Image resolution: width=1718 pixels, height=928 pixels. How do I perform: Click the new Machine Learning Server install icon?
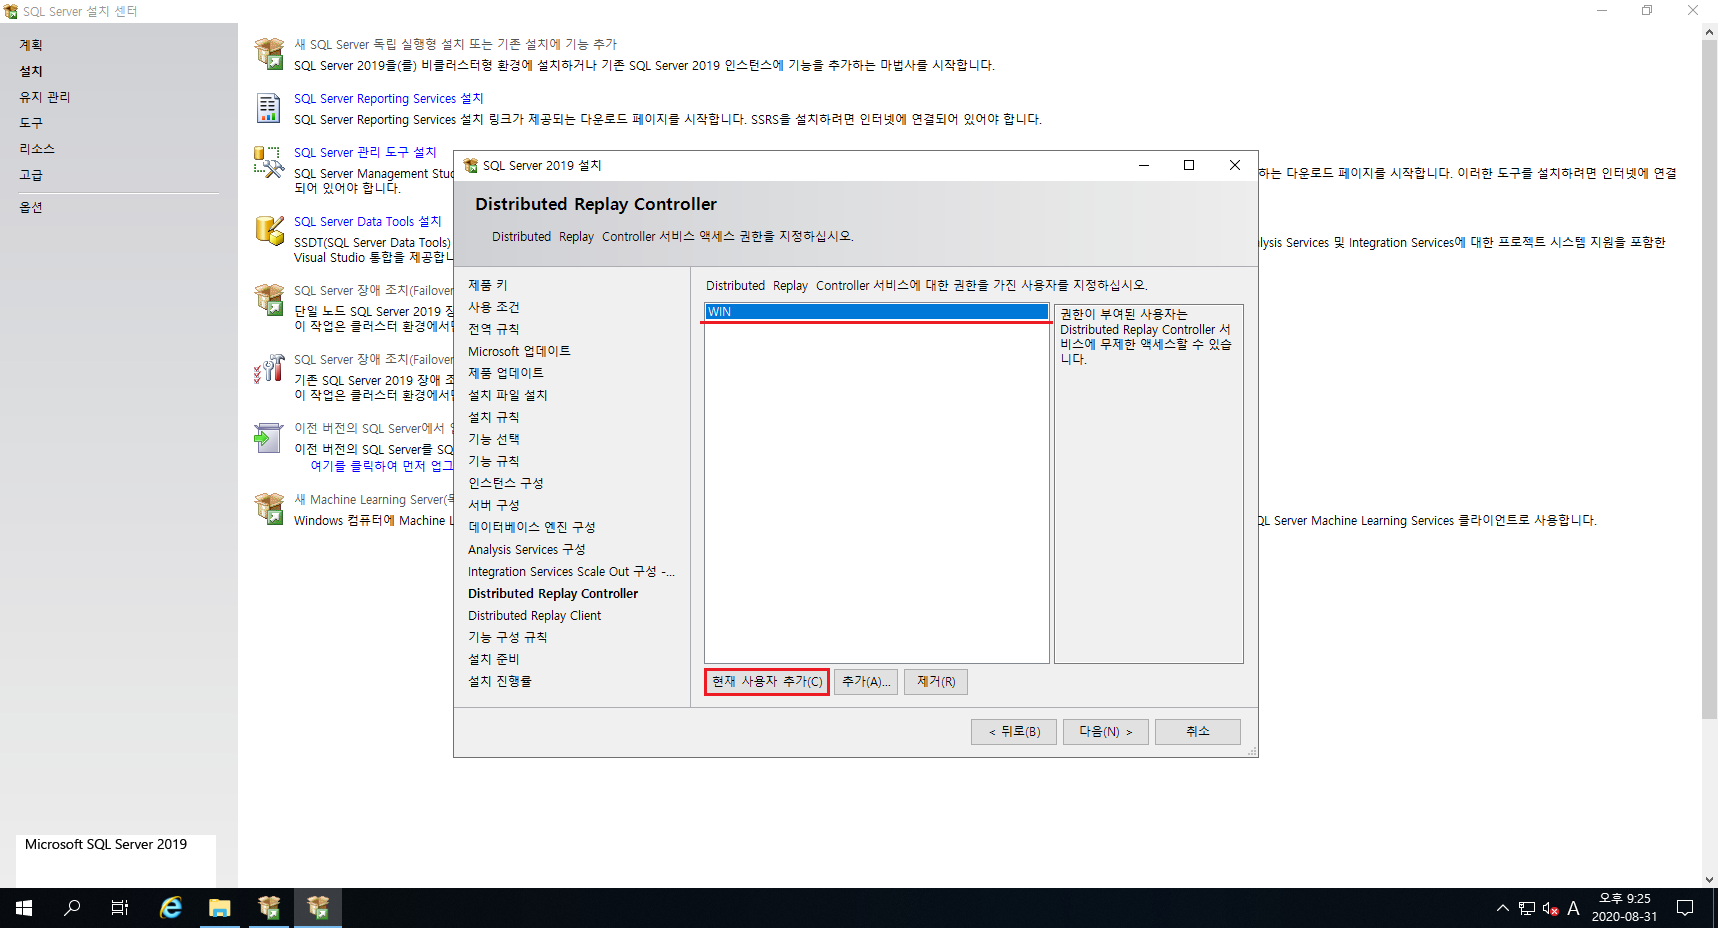(269, 509)
